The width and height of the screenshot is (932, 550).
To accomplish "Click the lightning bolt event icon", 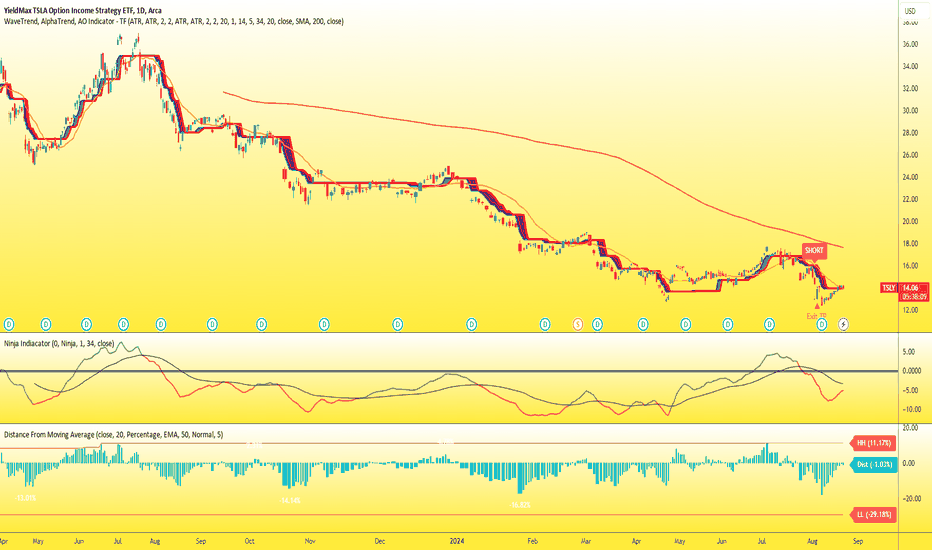I will point(843,325).
